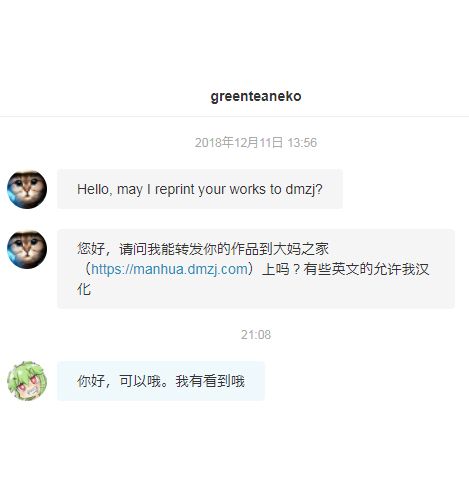Open the manhua.dmzj.com link
The height and width of the screenshot is (504, 469).
click(169, 269)
